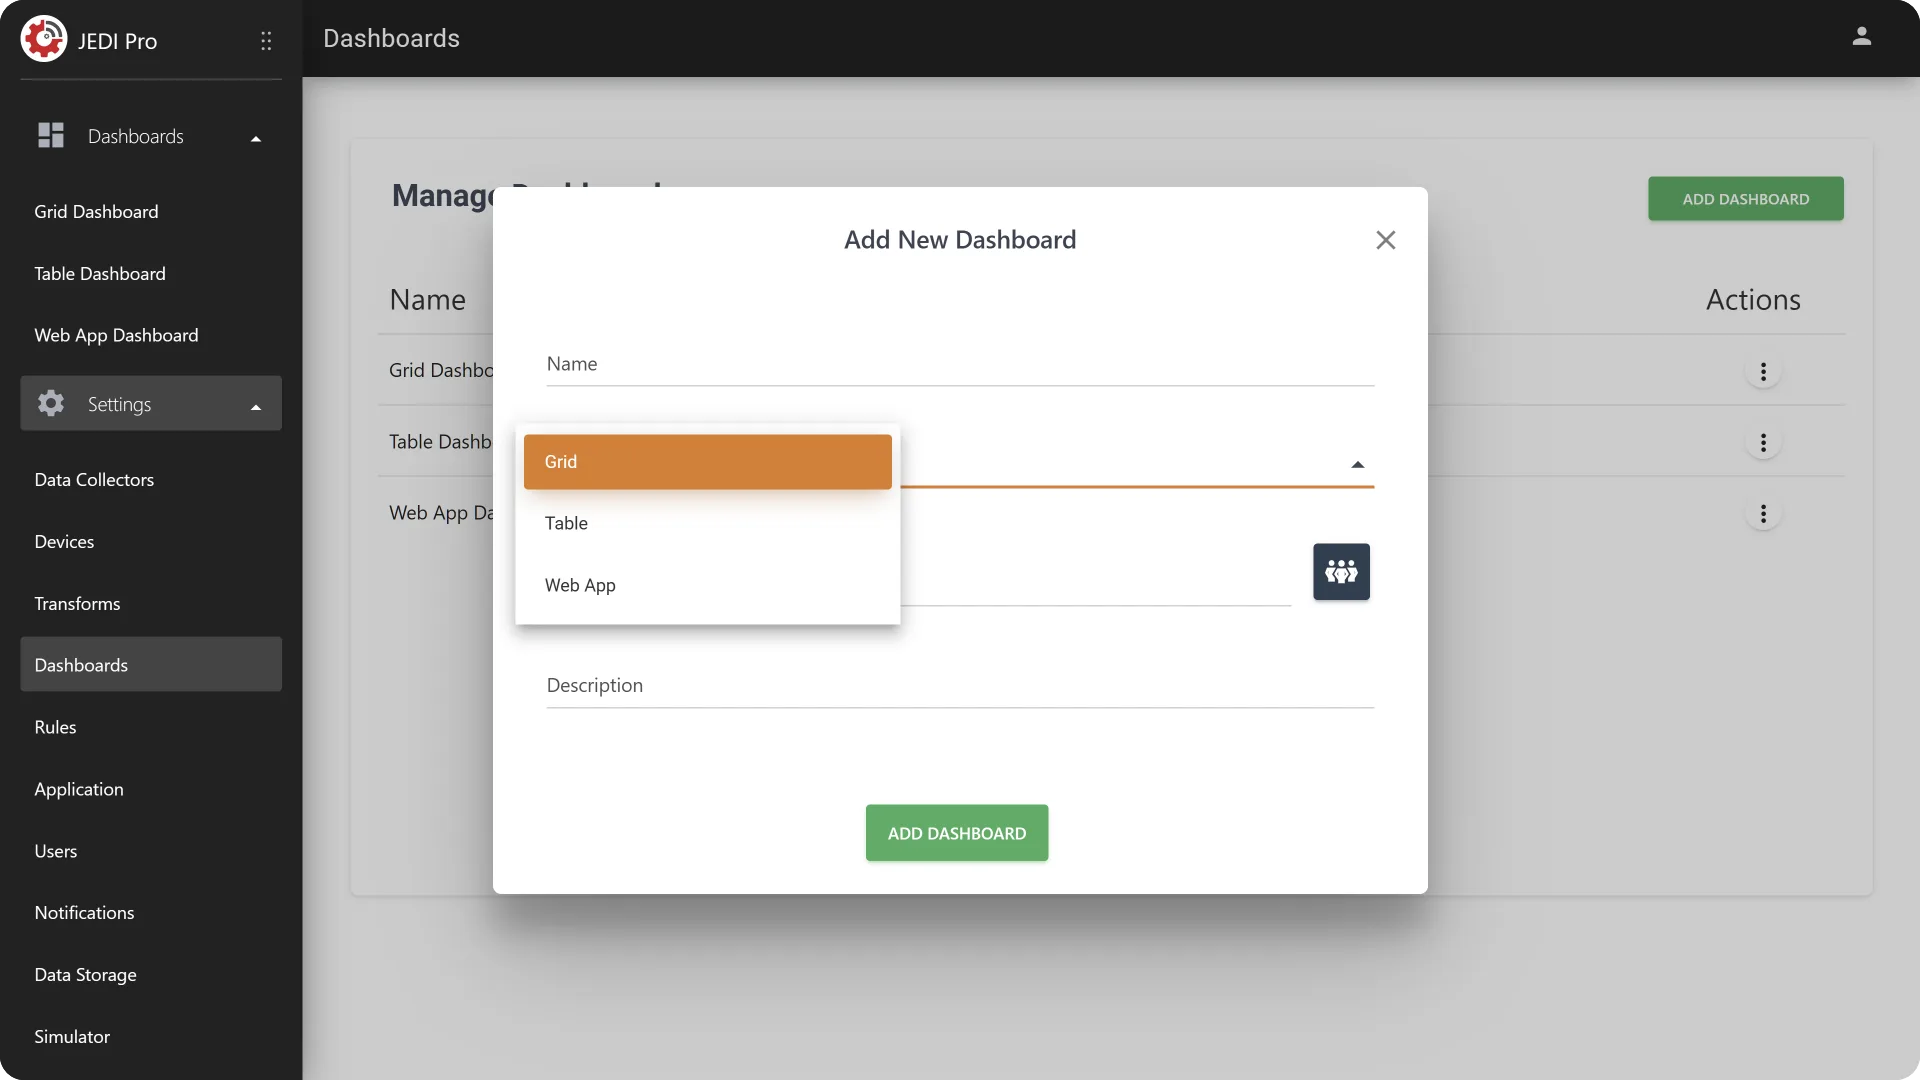Open Grid Dashboard in the sidebar
Viewport: 1920px width, 1080px height.
pyautogui.click(x=151, y=212)
